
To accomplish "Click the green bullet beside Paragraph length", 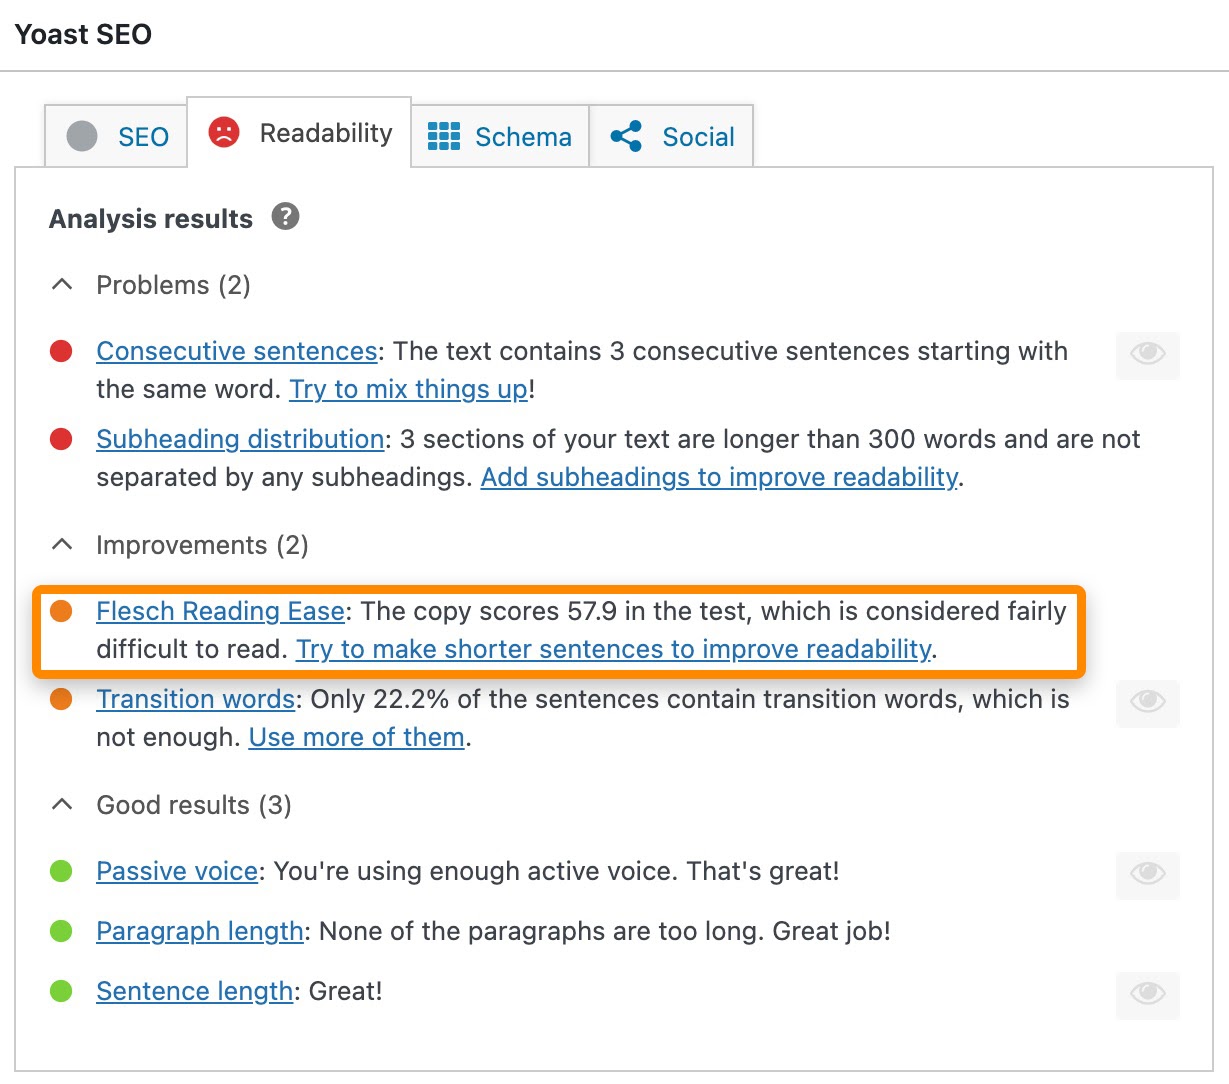I will tap(61, 931).
